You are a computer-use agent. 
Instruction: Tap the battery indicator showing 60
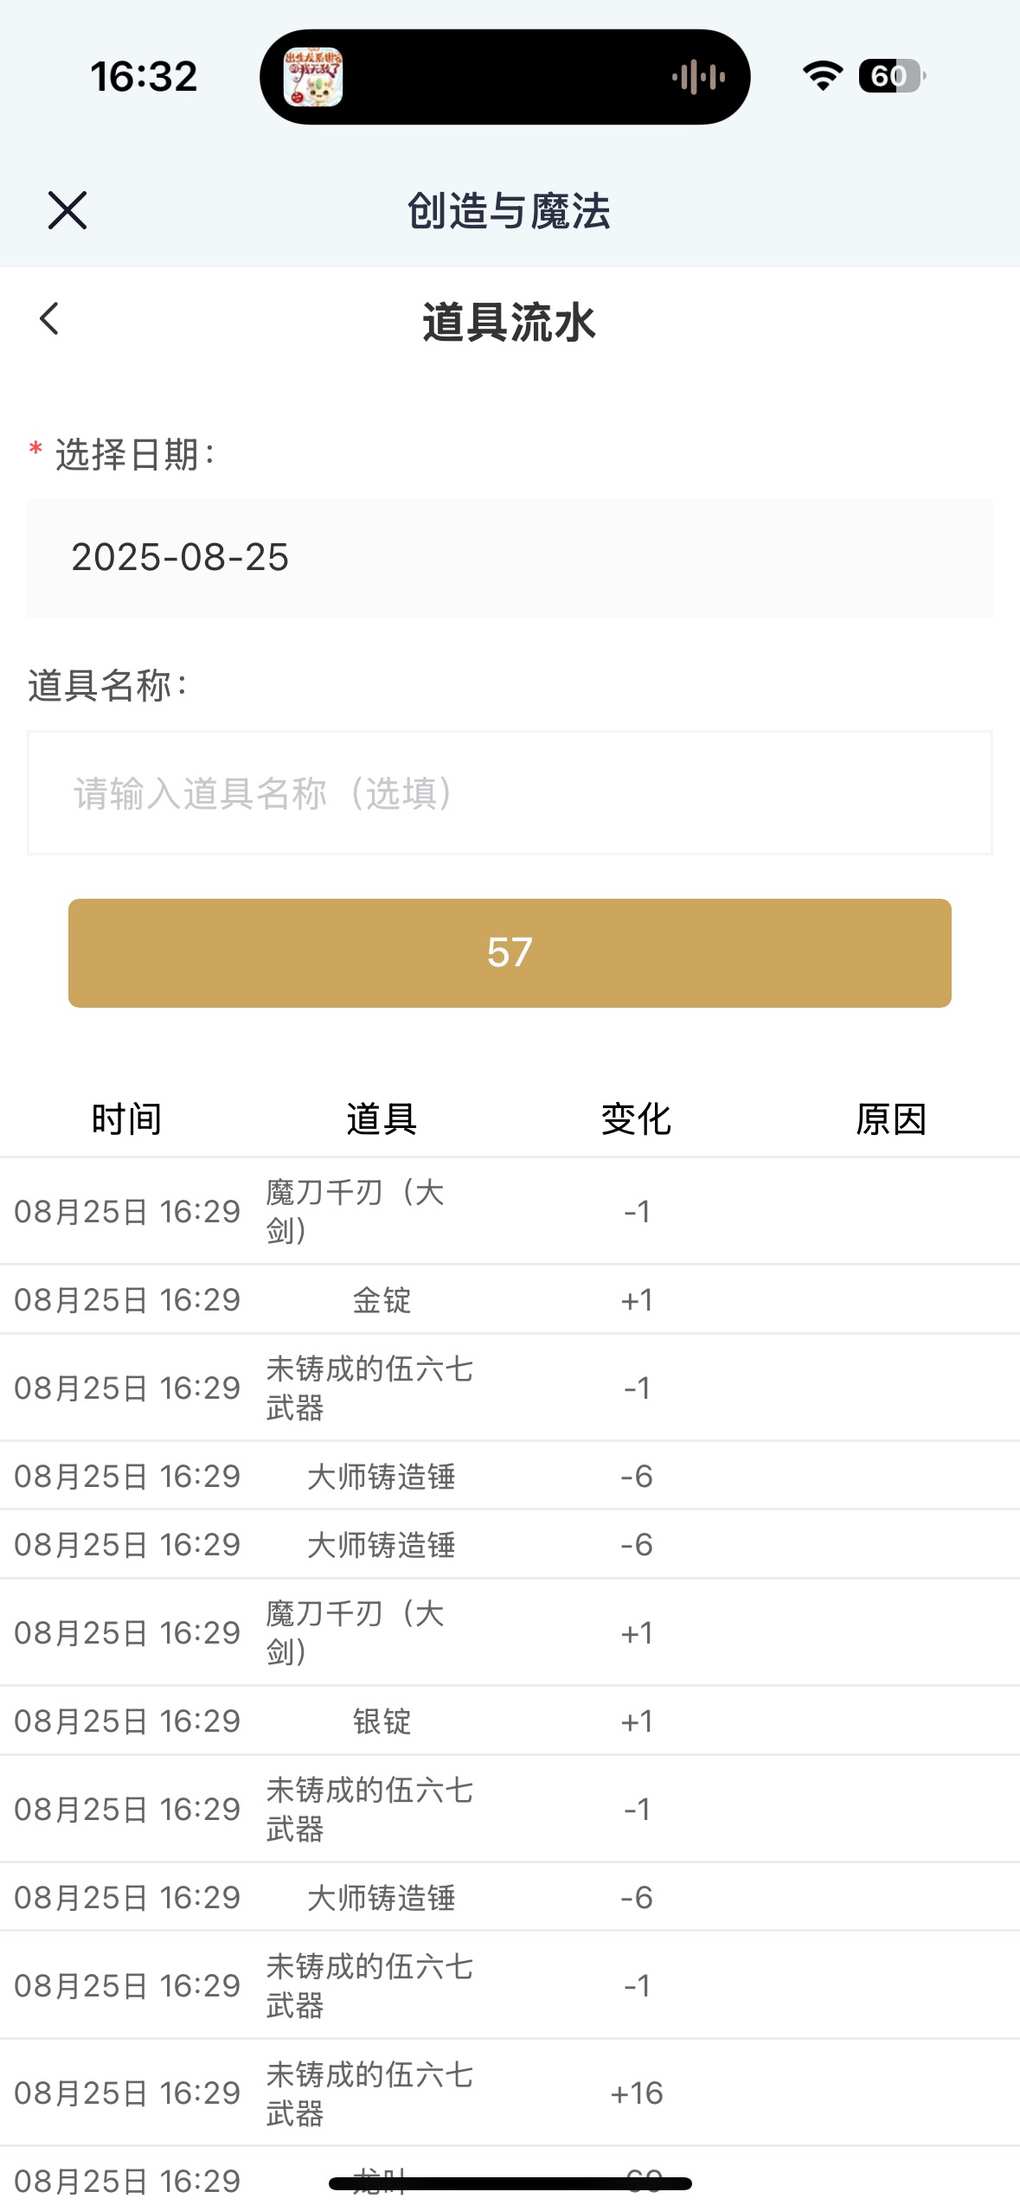[x=891, y=76]
